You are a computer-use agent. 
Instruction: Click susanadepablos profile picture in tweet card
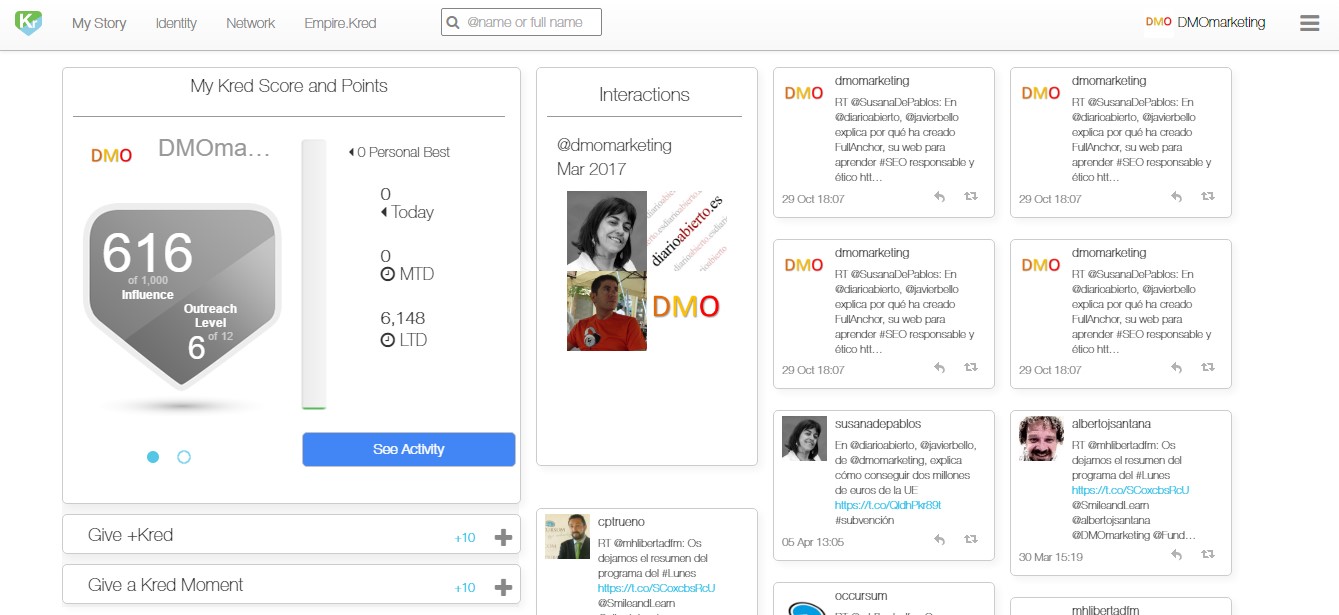point(804,439)
